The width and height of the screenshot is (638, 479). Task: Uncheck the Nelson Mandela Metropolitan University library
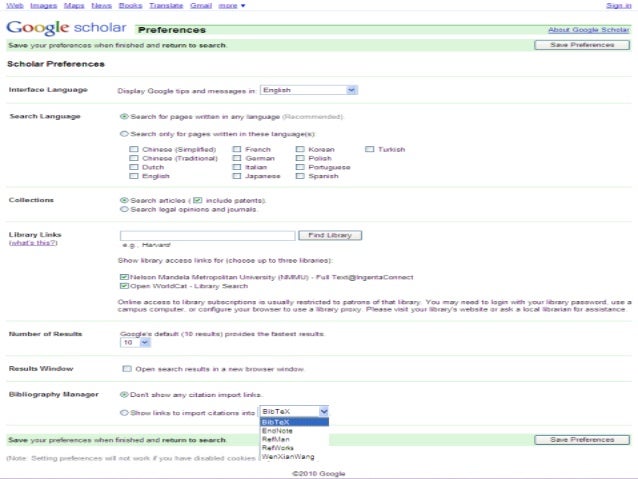pyautogui.click(x=125, y=277)
